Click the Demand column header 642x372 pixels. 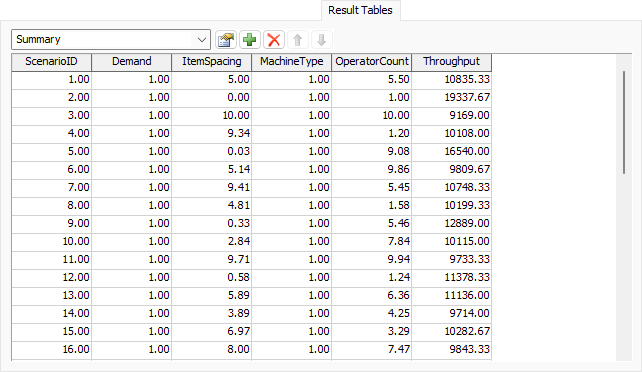pos(131,62)
